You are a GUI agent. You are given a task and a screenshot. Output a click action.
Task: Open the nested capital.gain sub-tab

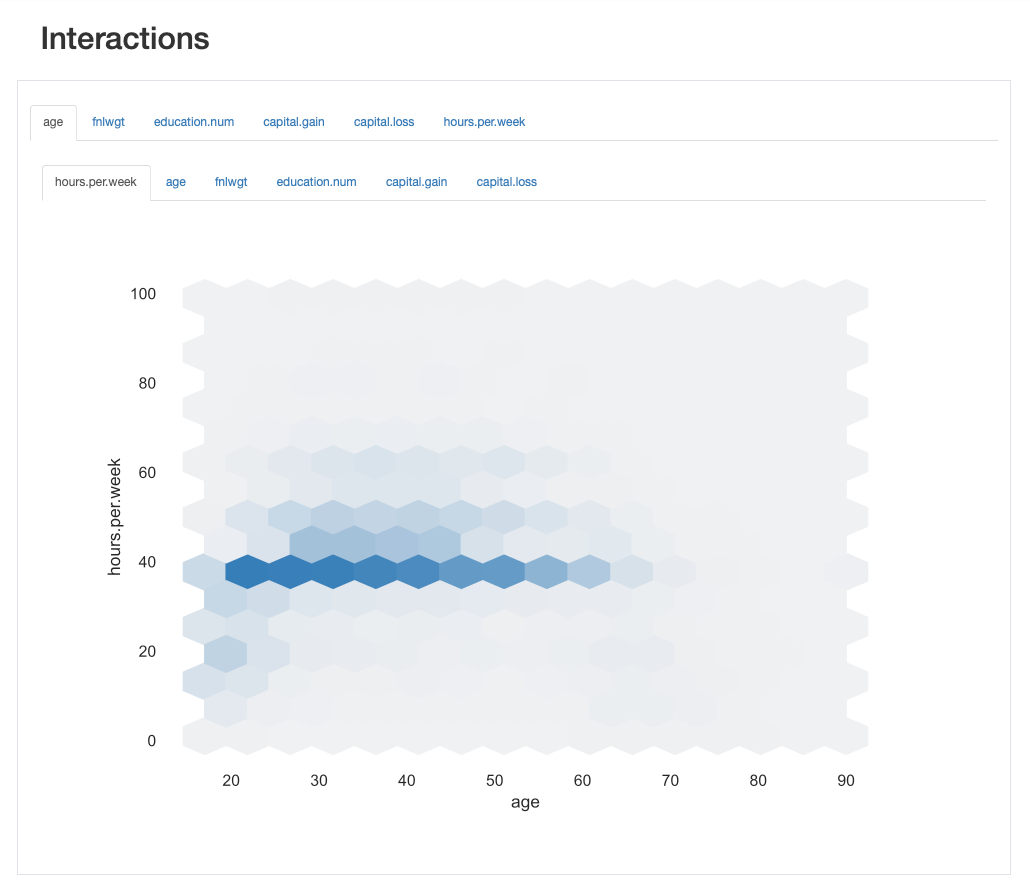[416, 182]
